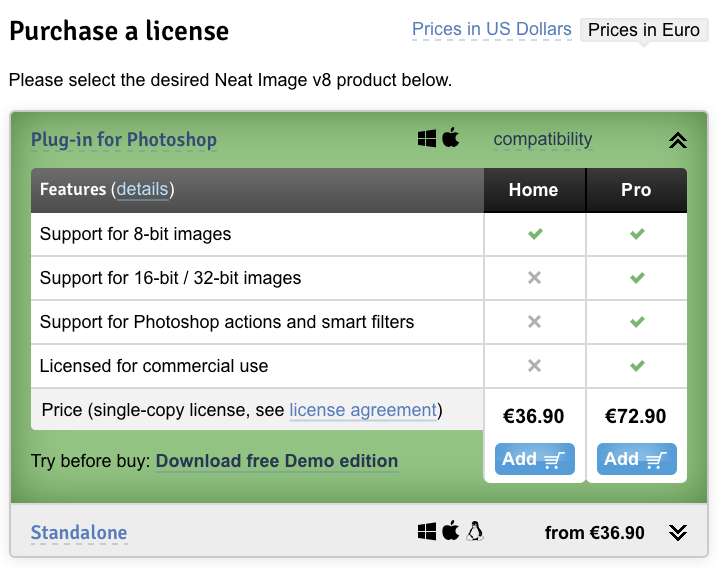Click the Linux penguin icon in Standalone row
This screenshot has height=568, width=718.
(x=475, y=531)
